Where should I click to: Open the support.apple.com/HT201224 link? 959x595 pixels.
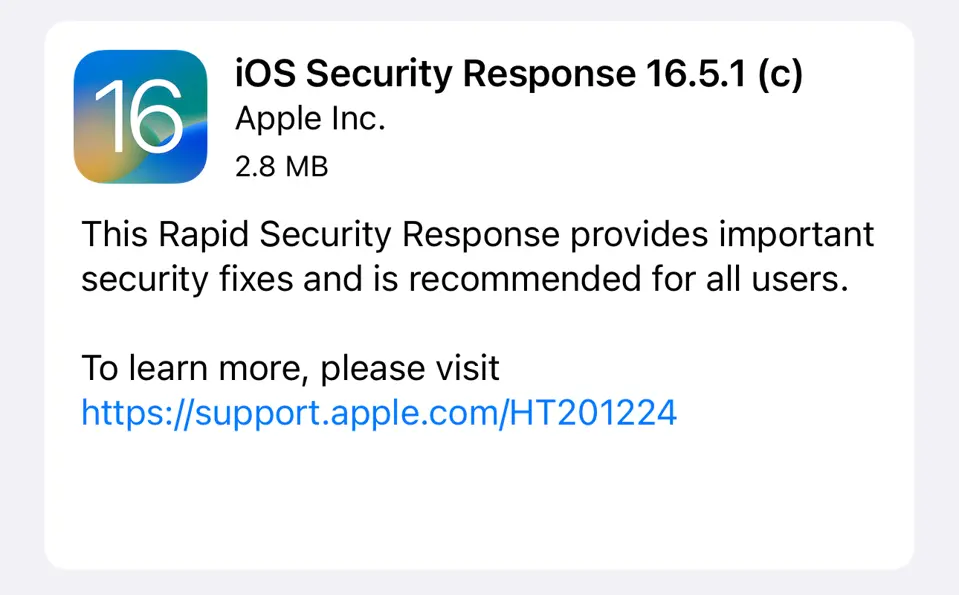(379, 412)
